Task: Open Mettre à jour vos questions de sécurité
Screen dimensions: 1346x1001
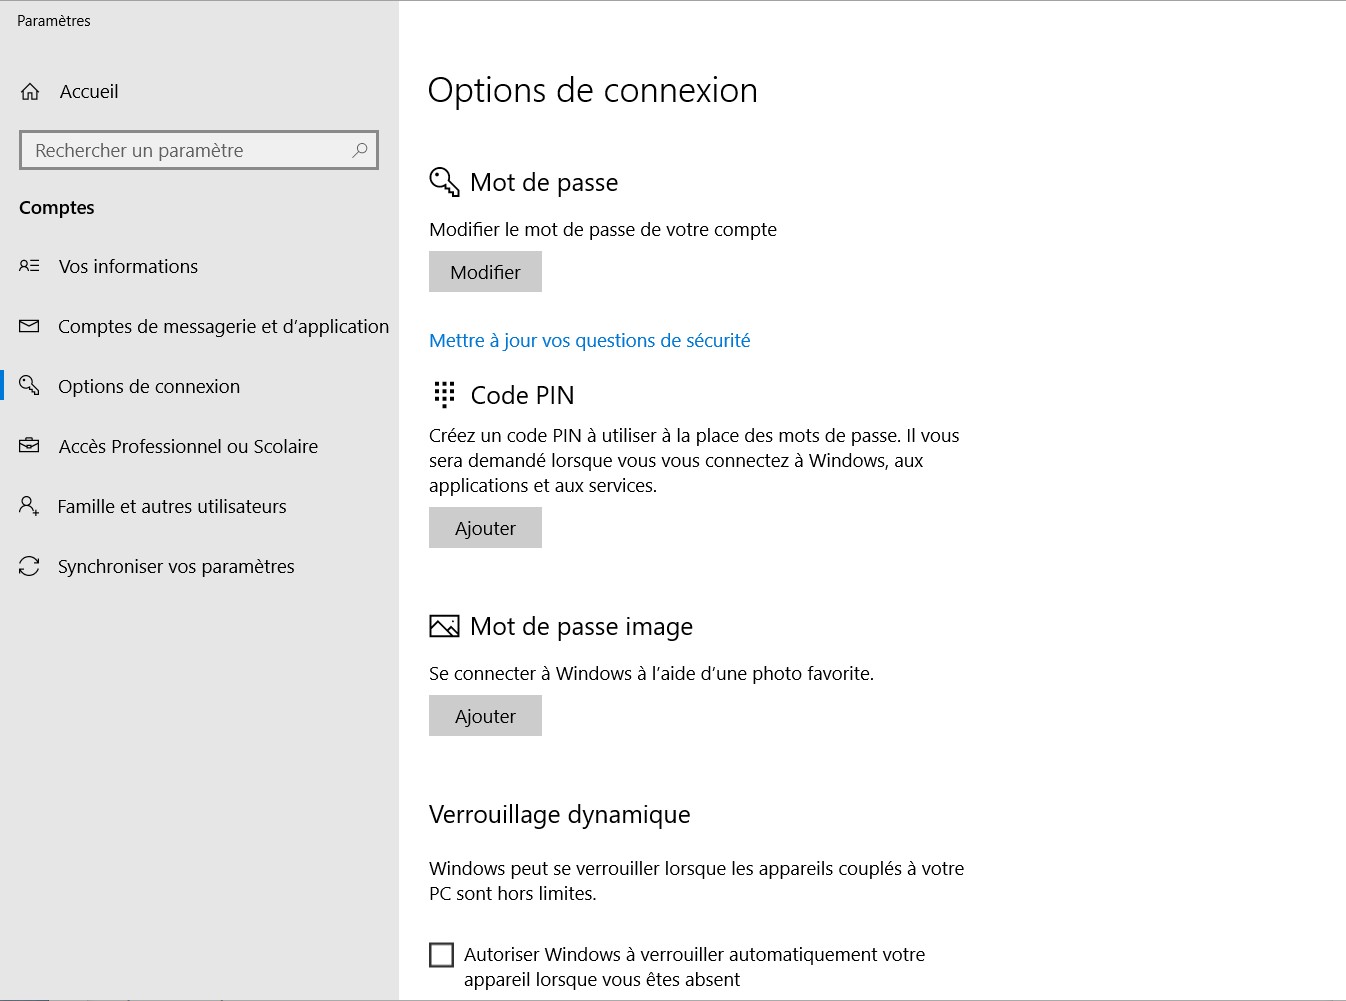Action: (589, 340)
